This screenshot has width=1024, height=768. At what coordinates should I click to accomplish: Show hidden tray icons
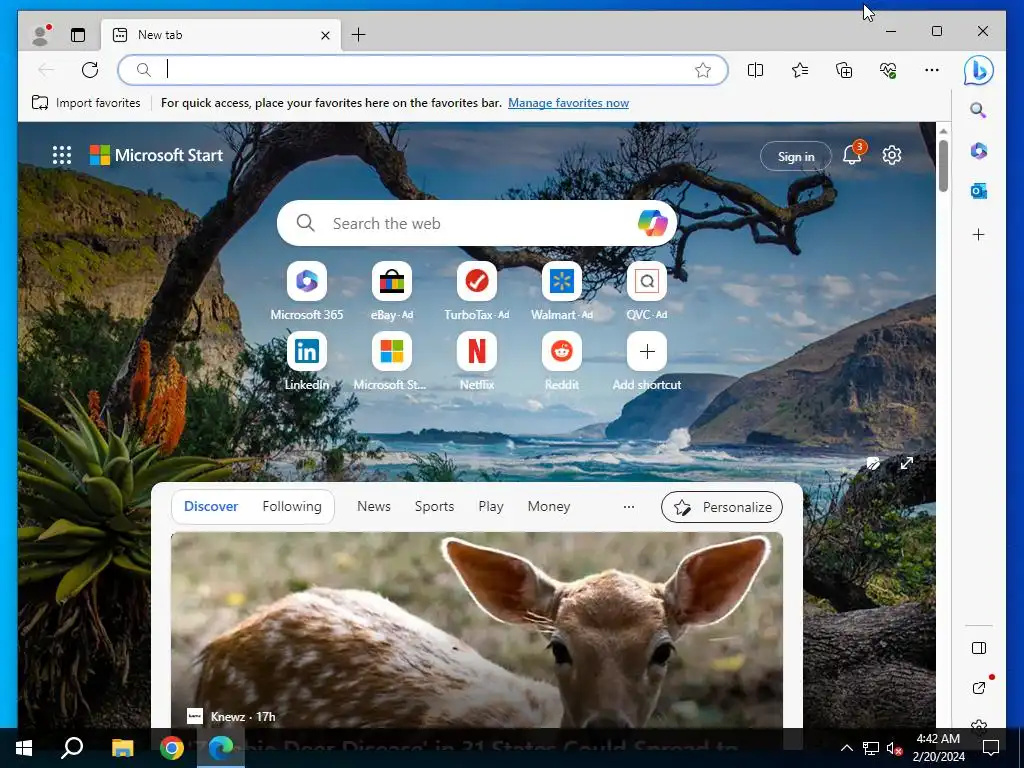click(846, 748)
